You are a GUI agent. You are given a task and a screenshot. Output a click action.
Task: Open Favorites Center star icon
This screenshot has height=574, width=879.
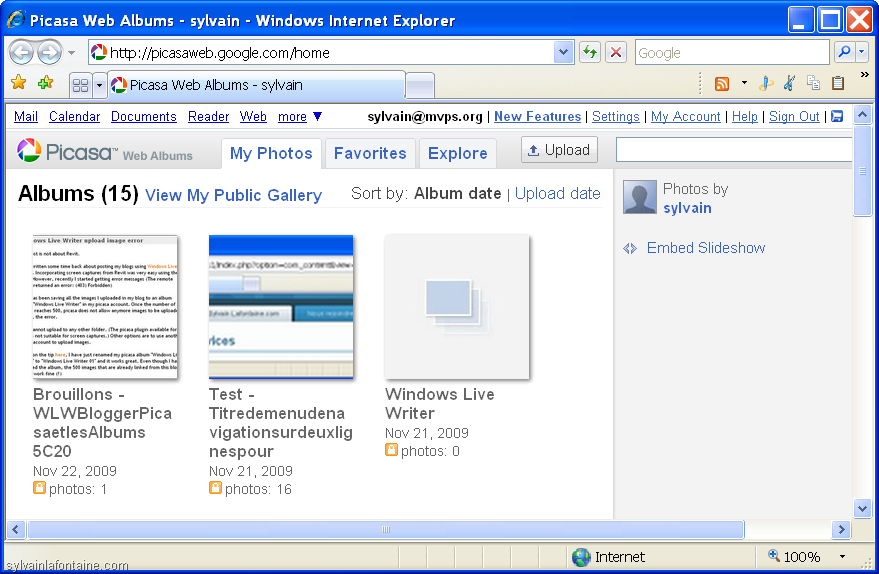pos(18,83)
